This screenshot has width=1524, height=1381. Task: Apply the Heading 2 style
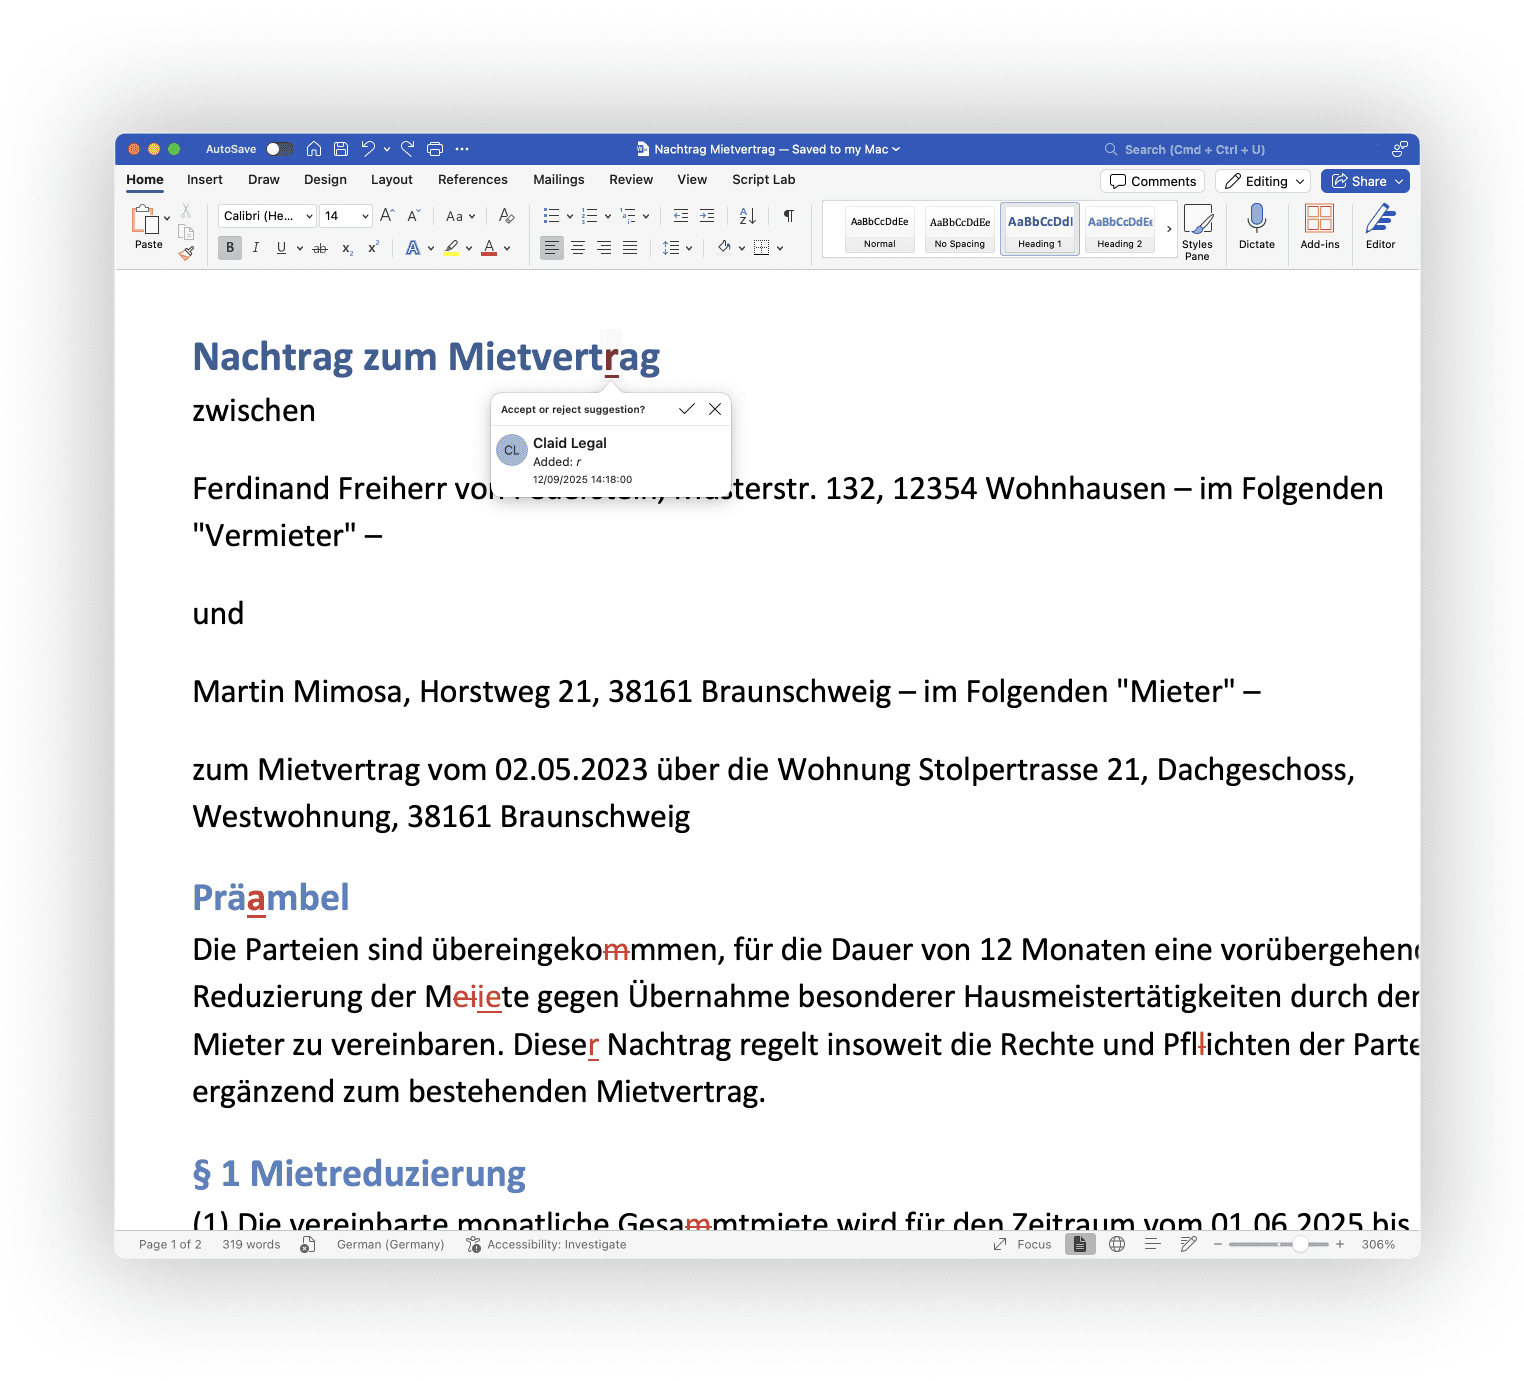[x=1118, y=229]
